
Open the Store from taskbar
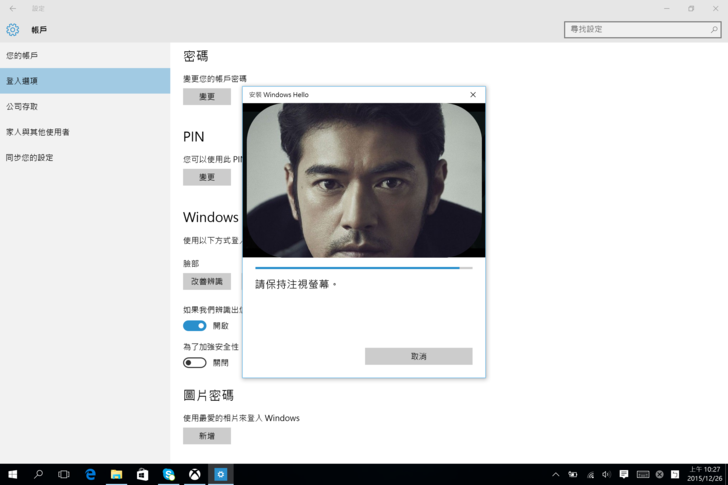coord(142,474)
